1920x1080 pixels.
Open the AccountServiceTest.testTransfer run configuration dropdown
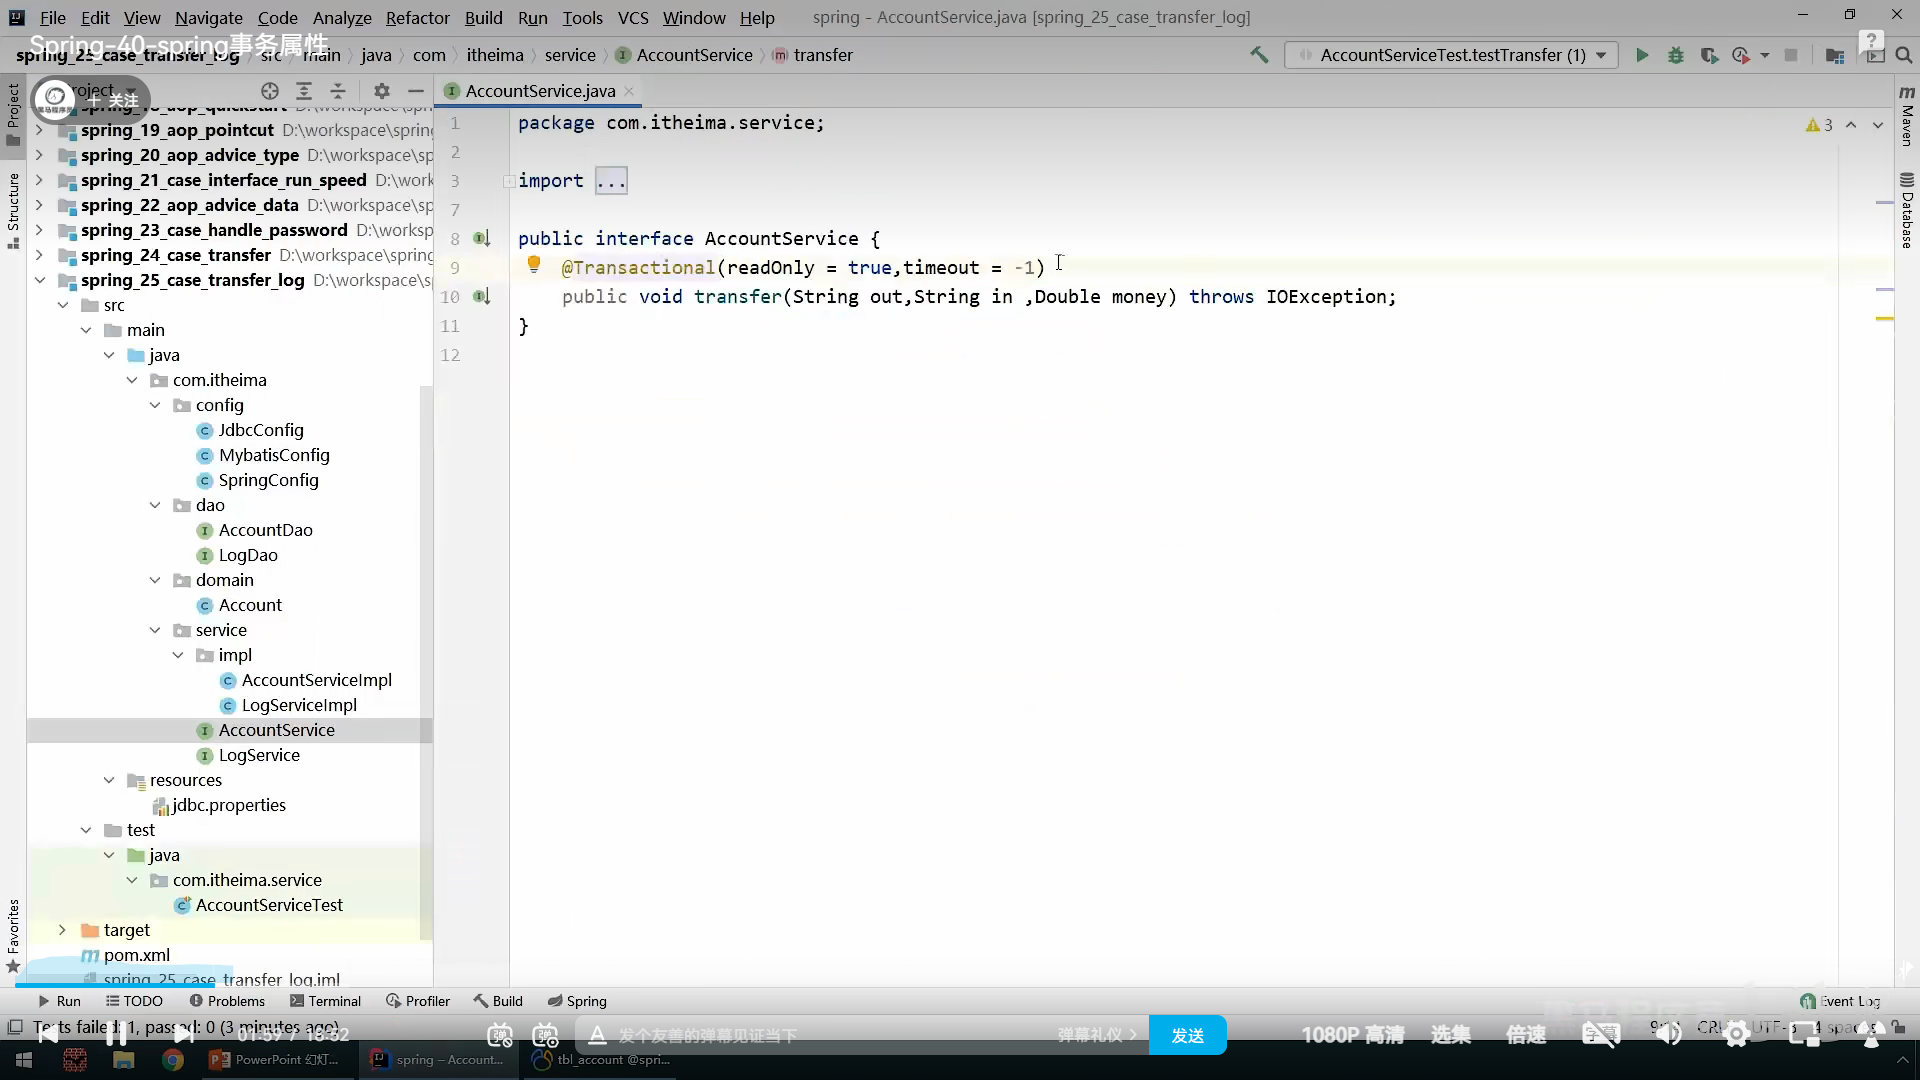click(x=1452, y=55)
